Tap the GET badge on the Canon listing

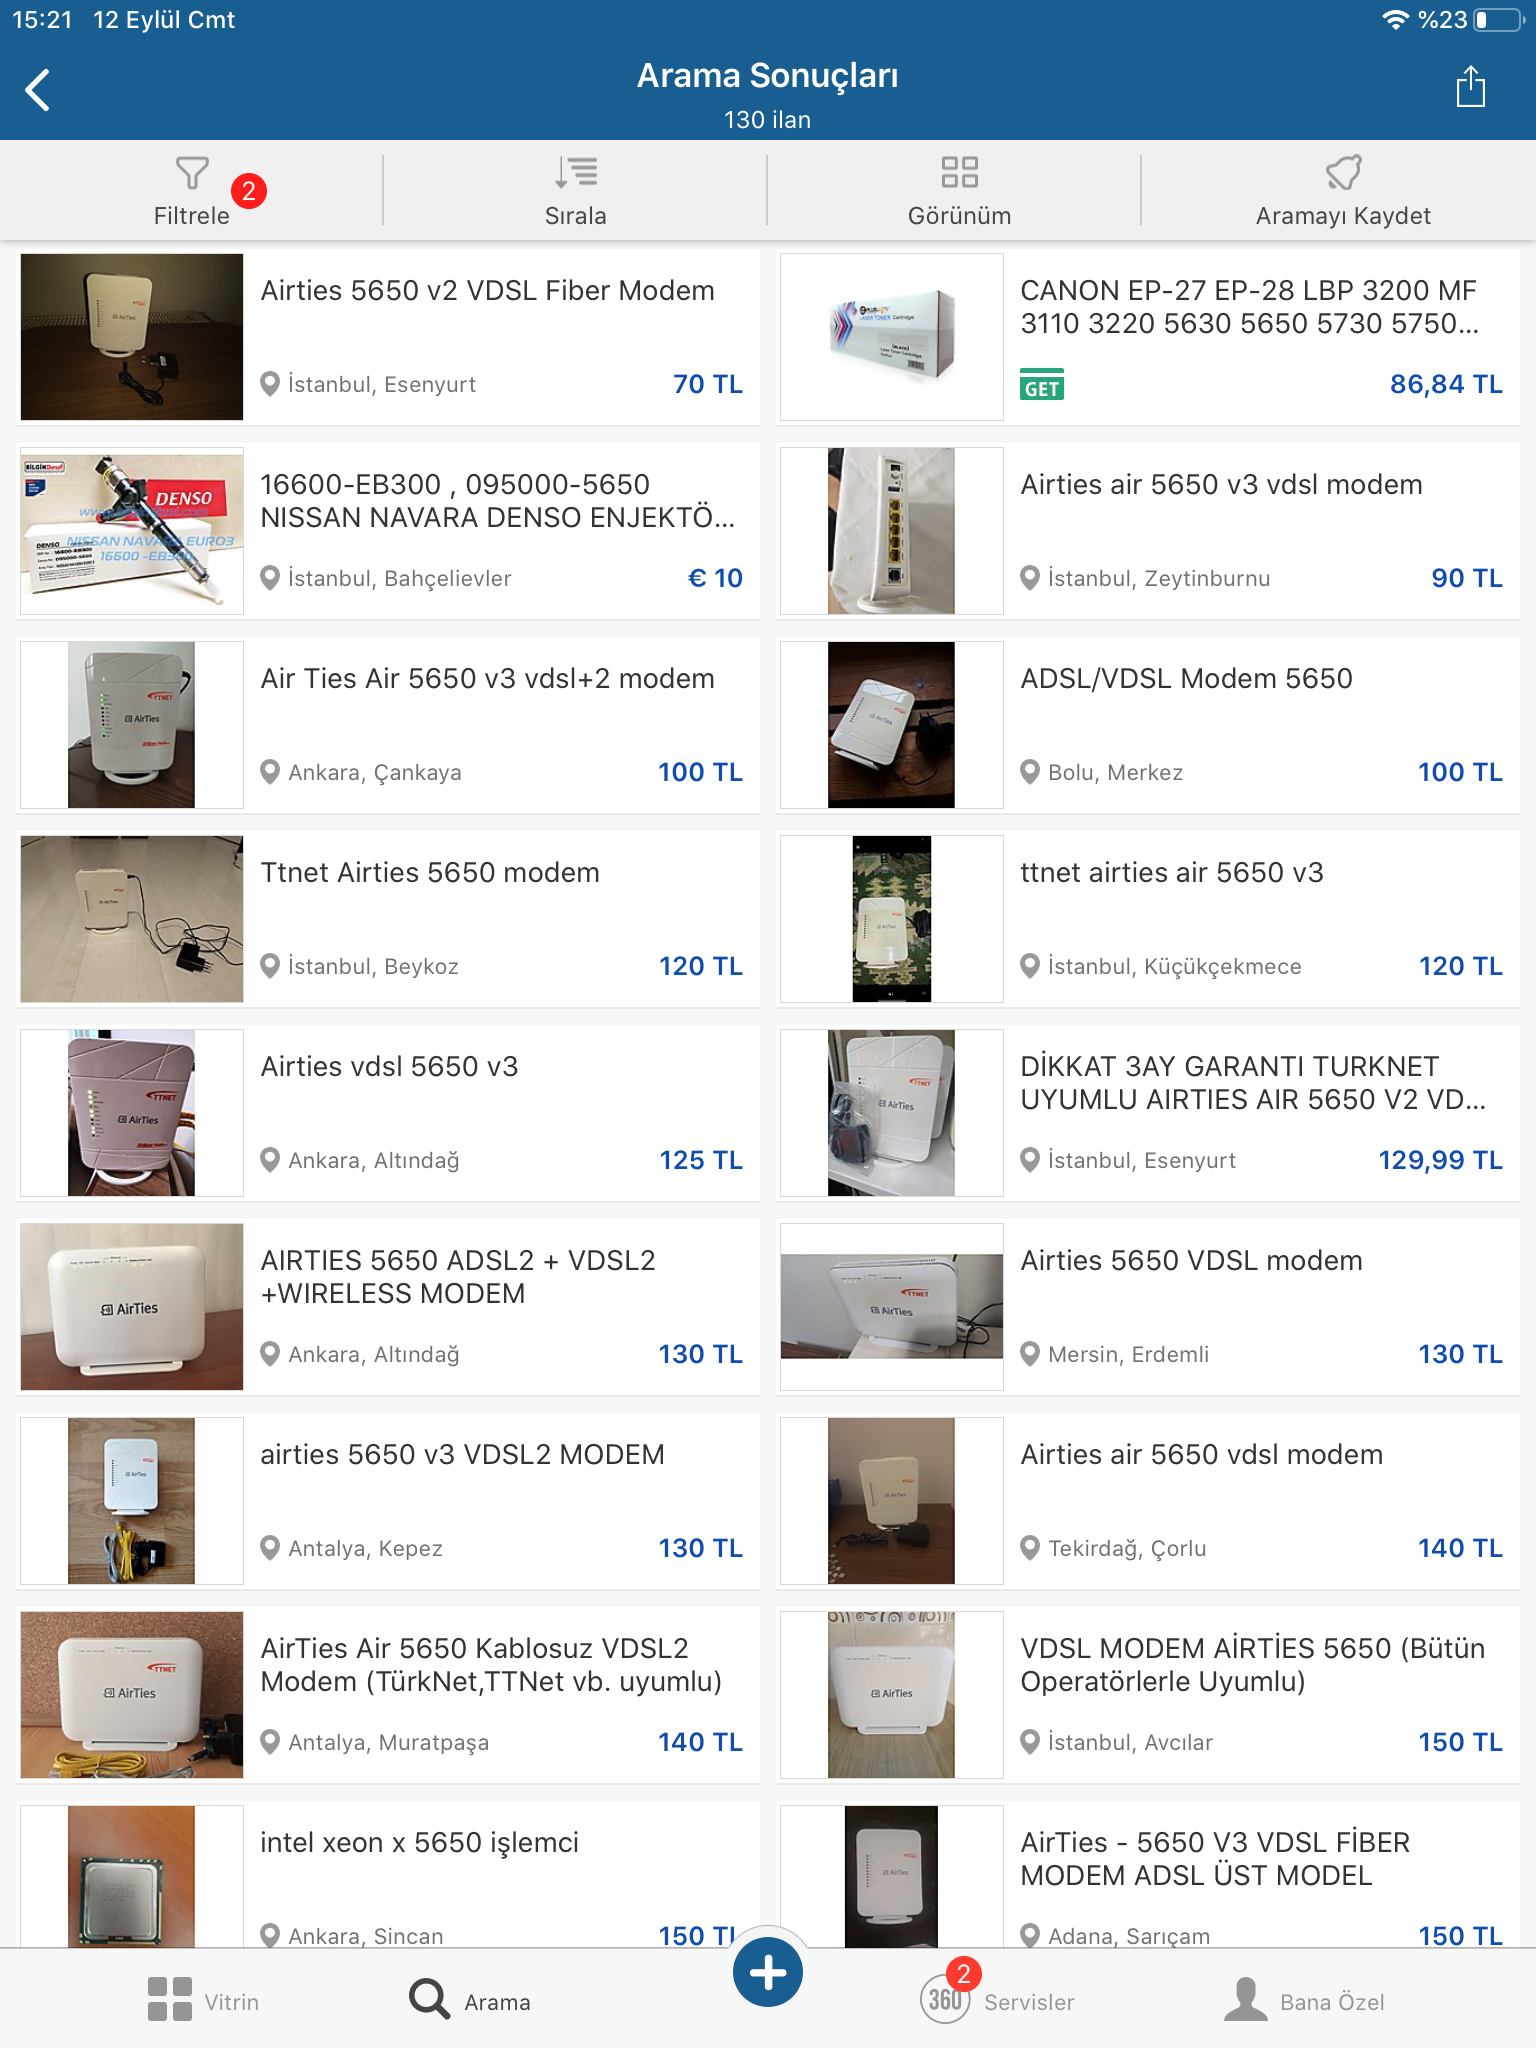tap(1041, 385)
